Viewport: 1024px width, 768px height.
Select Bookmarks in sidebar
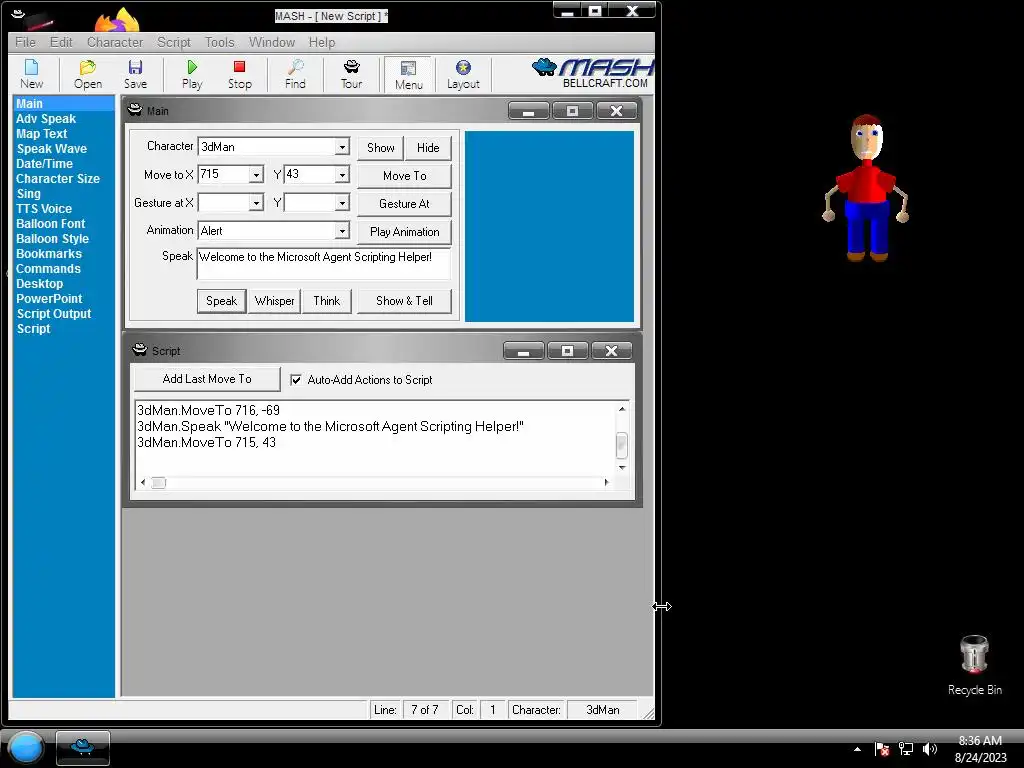click(x=49, y=254)
